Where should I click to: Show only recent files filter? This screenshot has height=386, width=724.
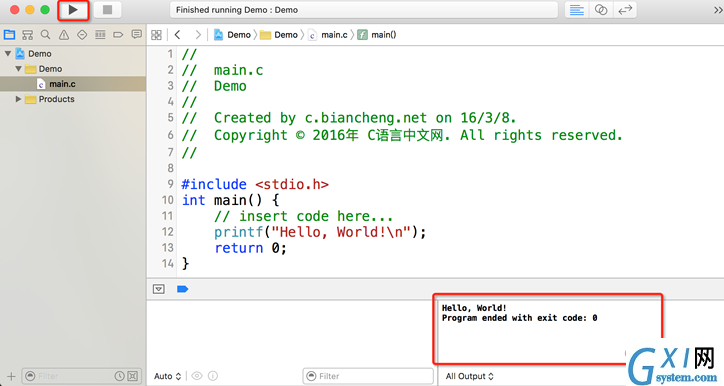pos(119,376)
